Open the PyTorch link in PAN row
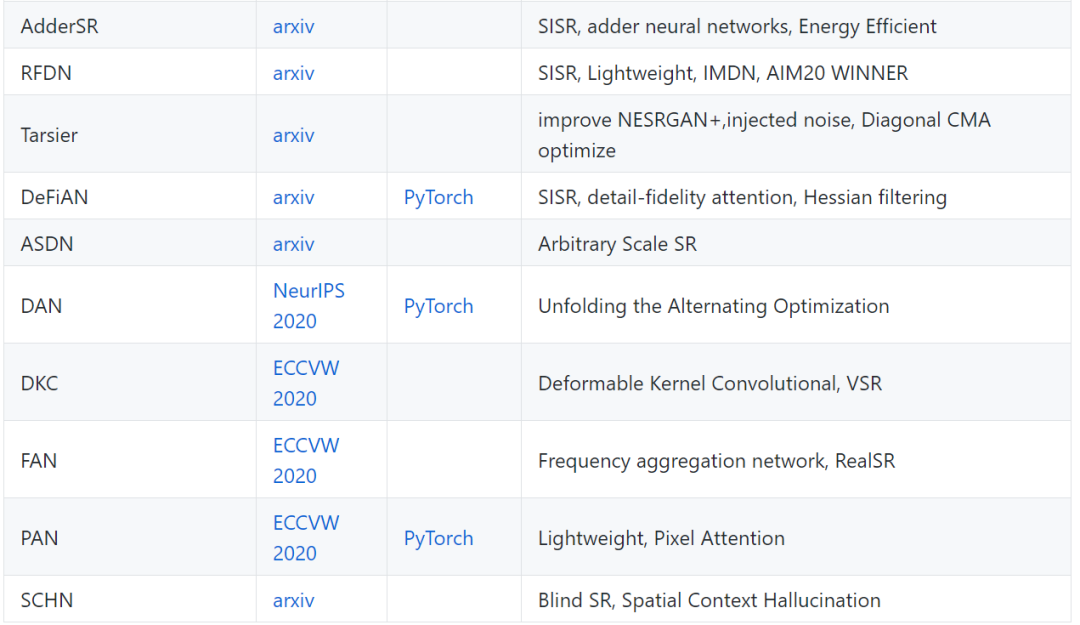The height and width of the screenshot is (625, 1080). tap(438, 538)
